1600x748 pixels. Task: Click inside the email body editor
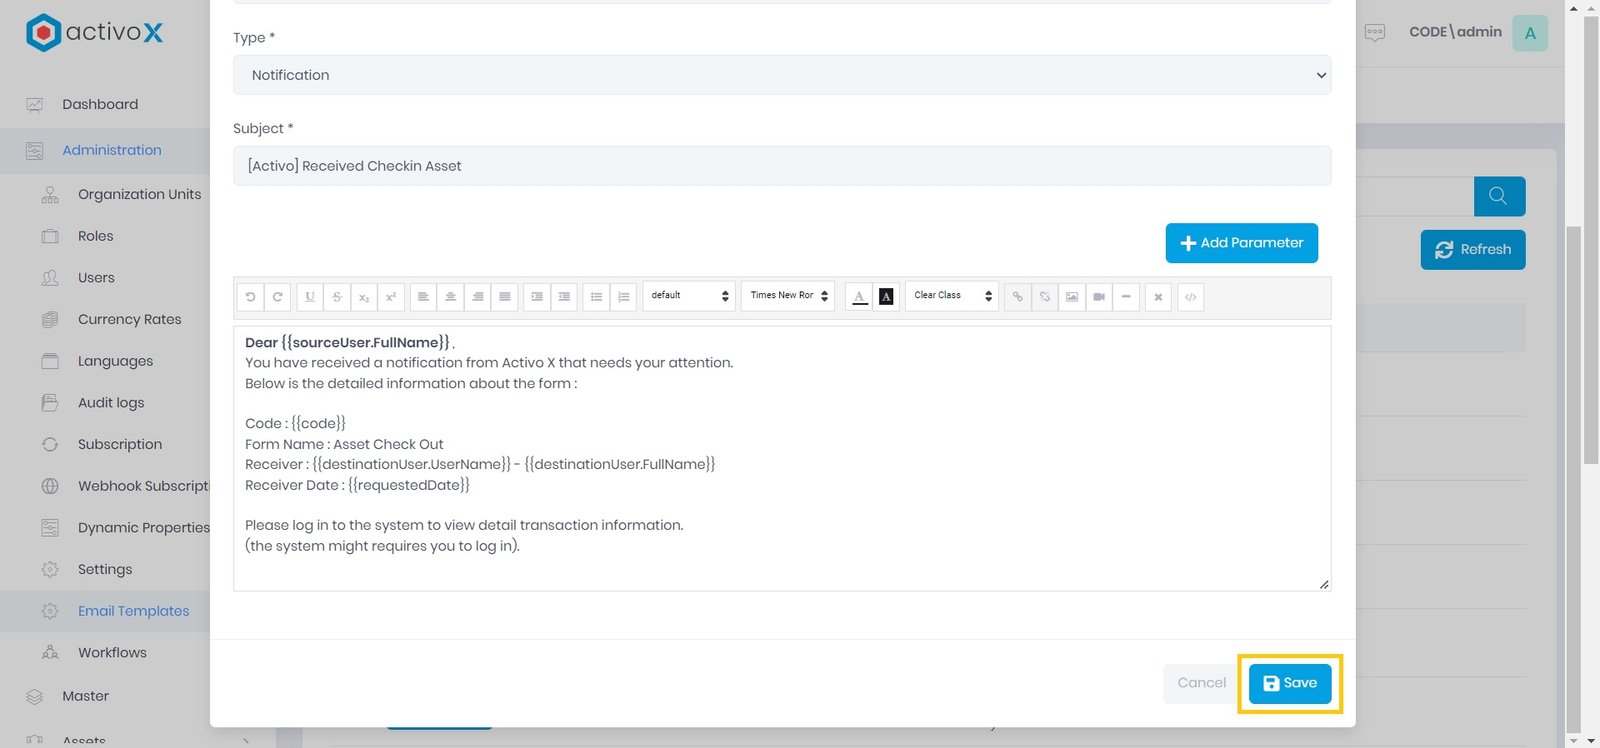[x=782, y=458]
